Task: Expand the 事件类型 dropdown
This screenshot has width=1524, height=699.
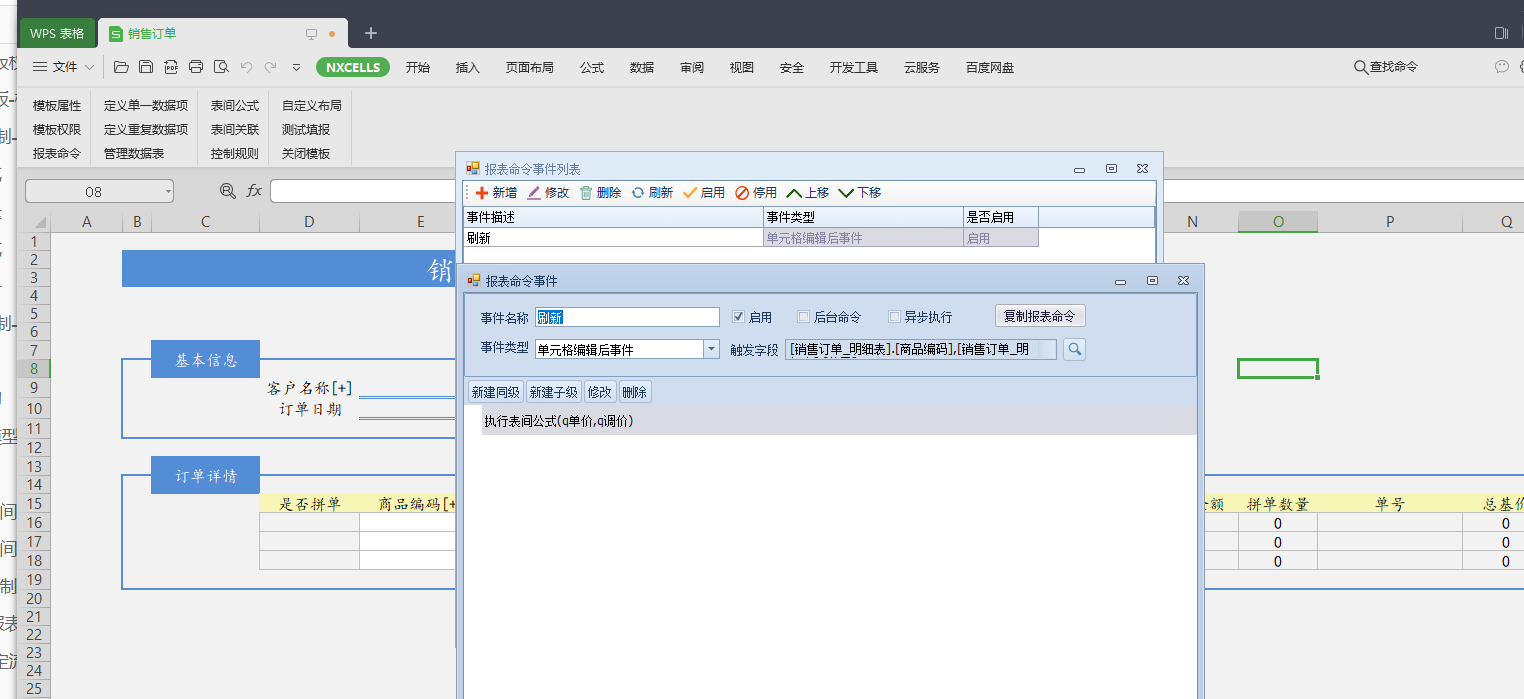Action: [711, 349]
